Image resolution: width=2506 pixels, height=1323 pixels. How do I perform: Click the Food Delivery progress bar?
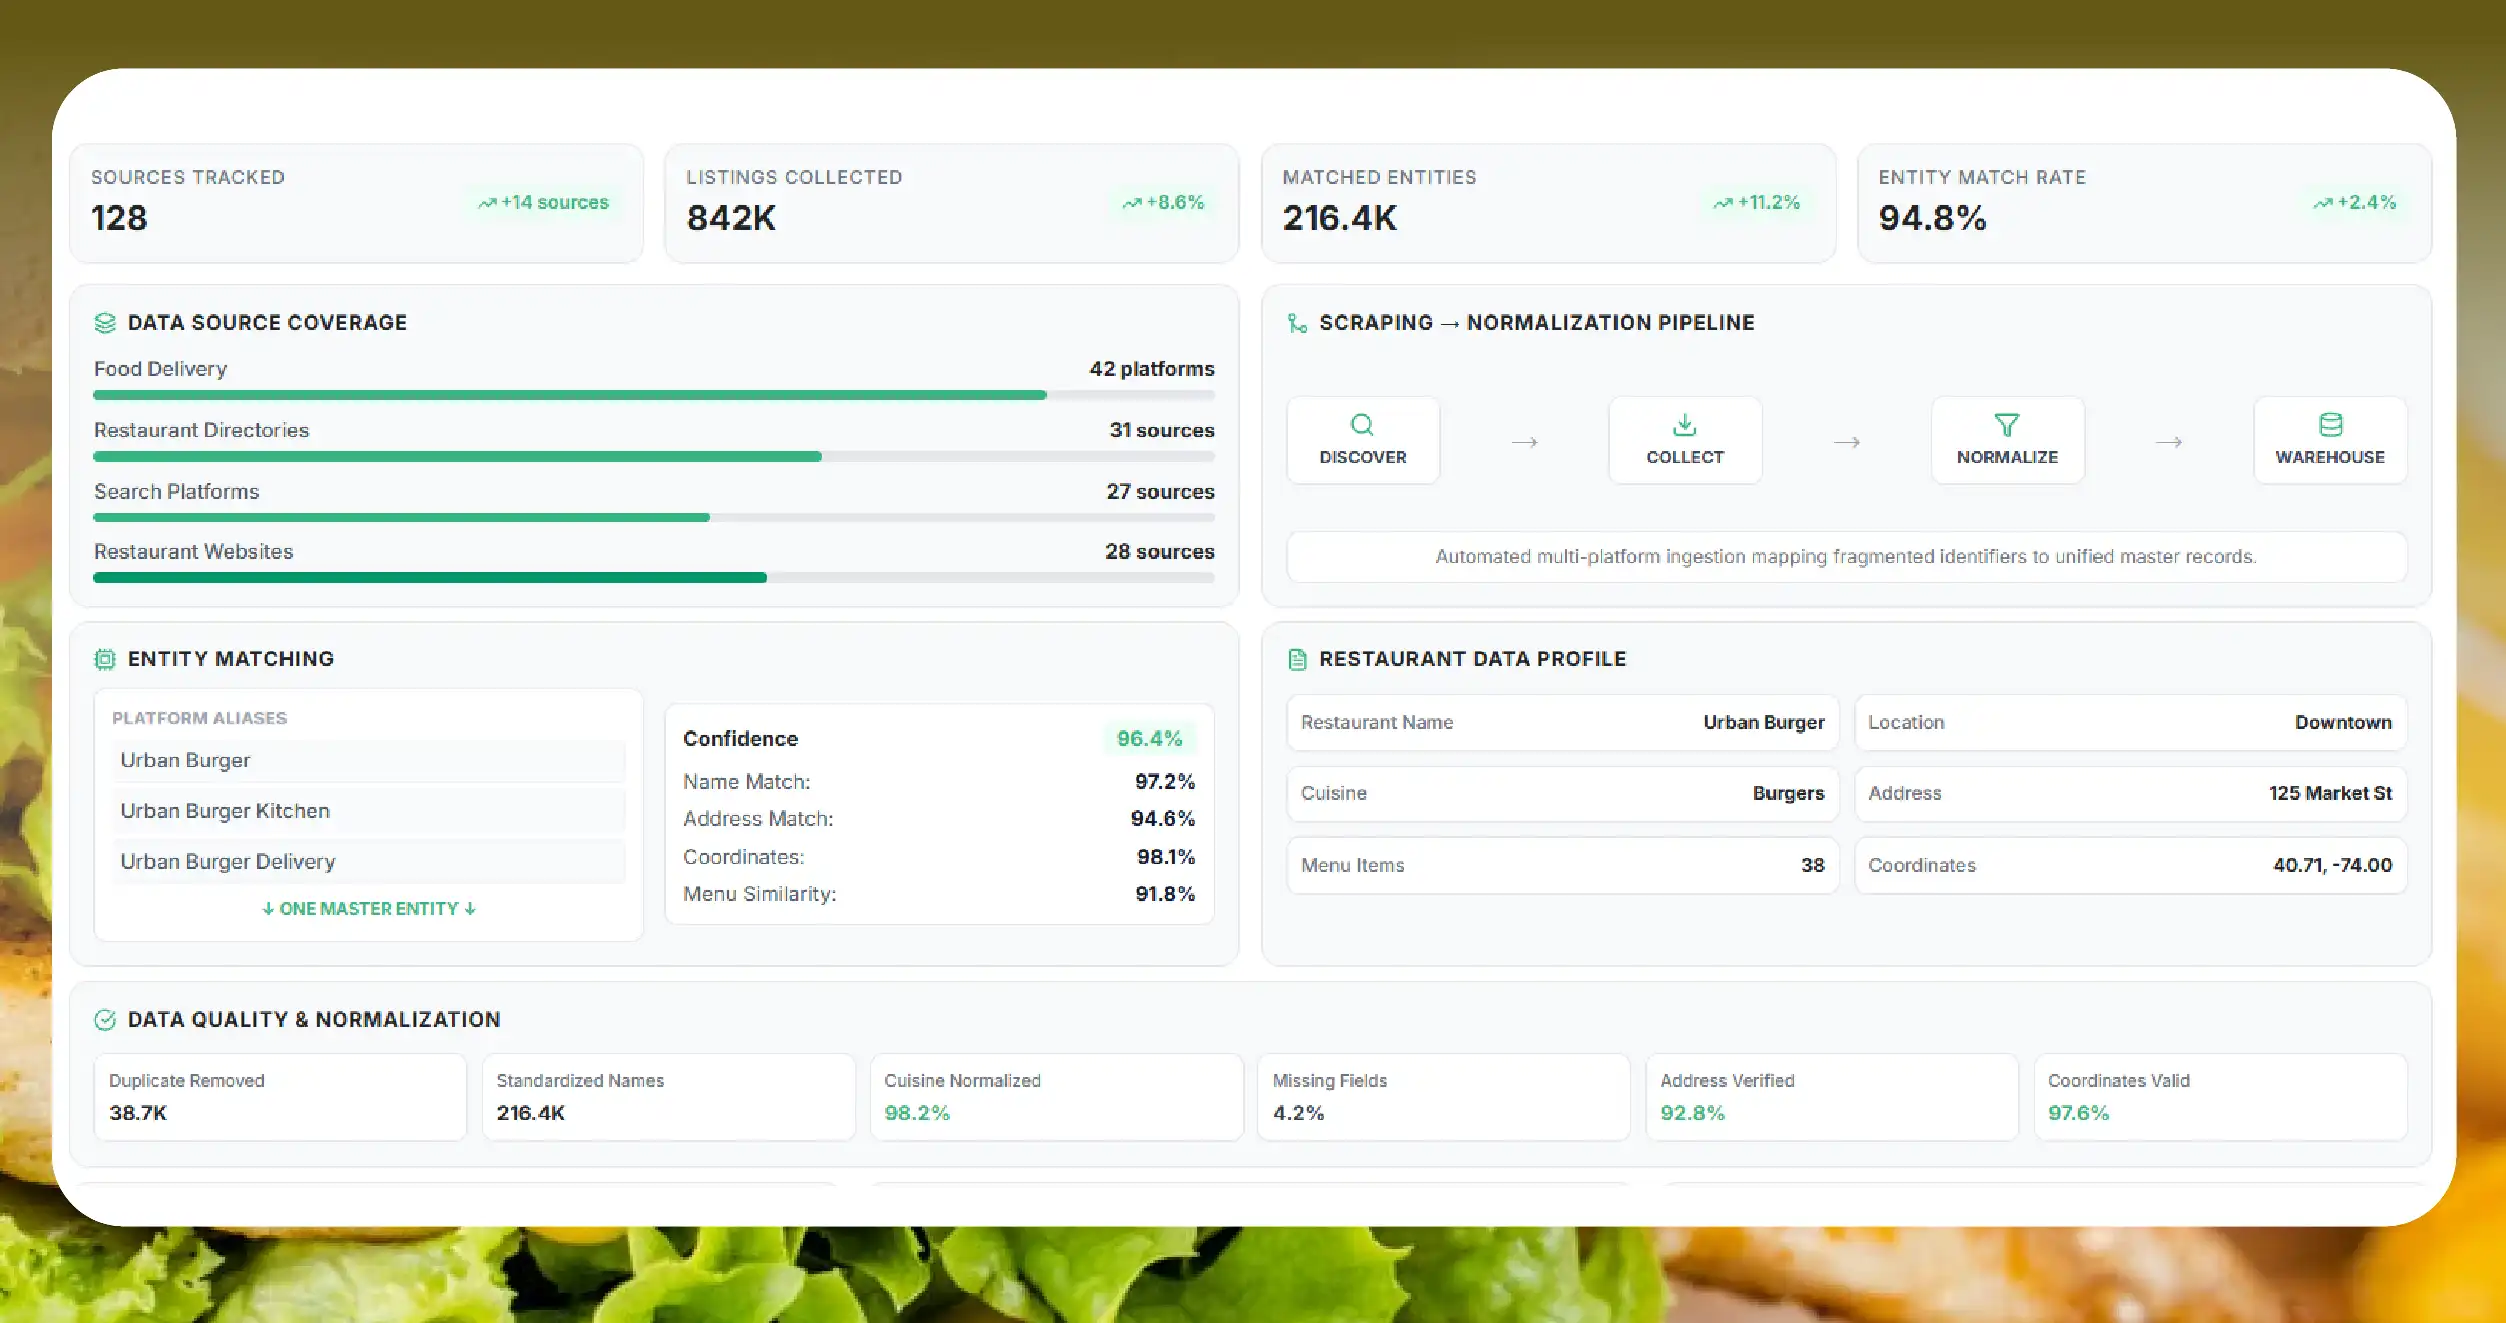(x=654, y=395)
